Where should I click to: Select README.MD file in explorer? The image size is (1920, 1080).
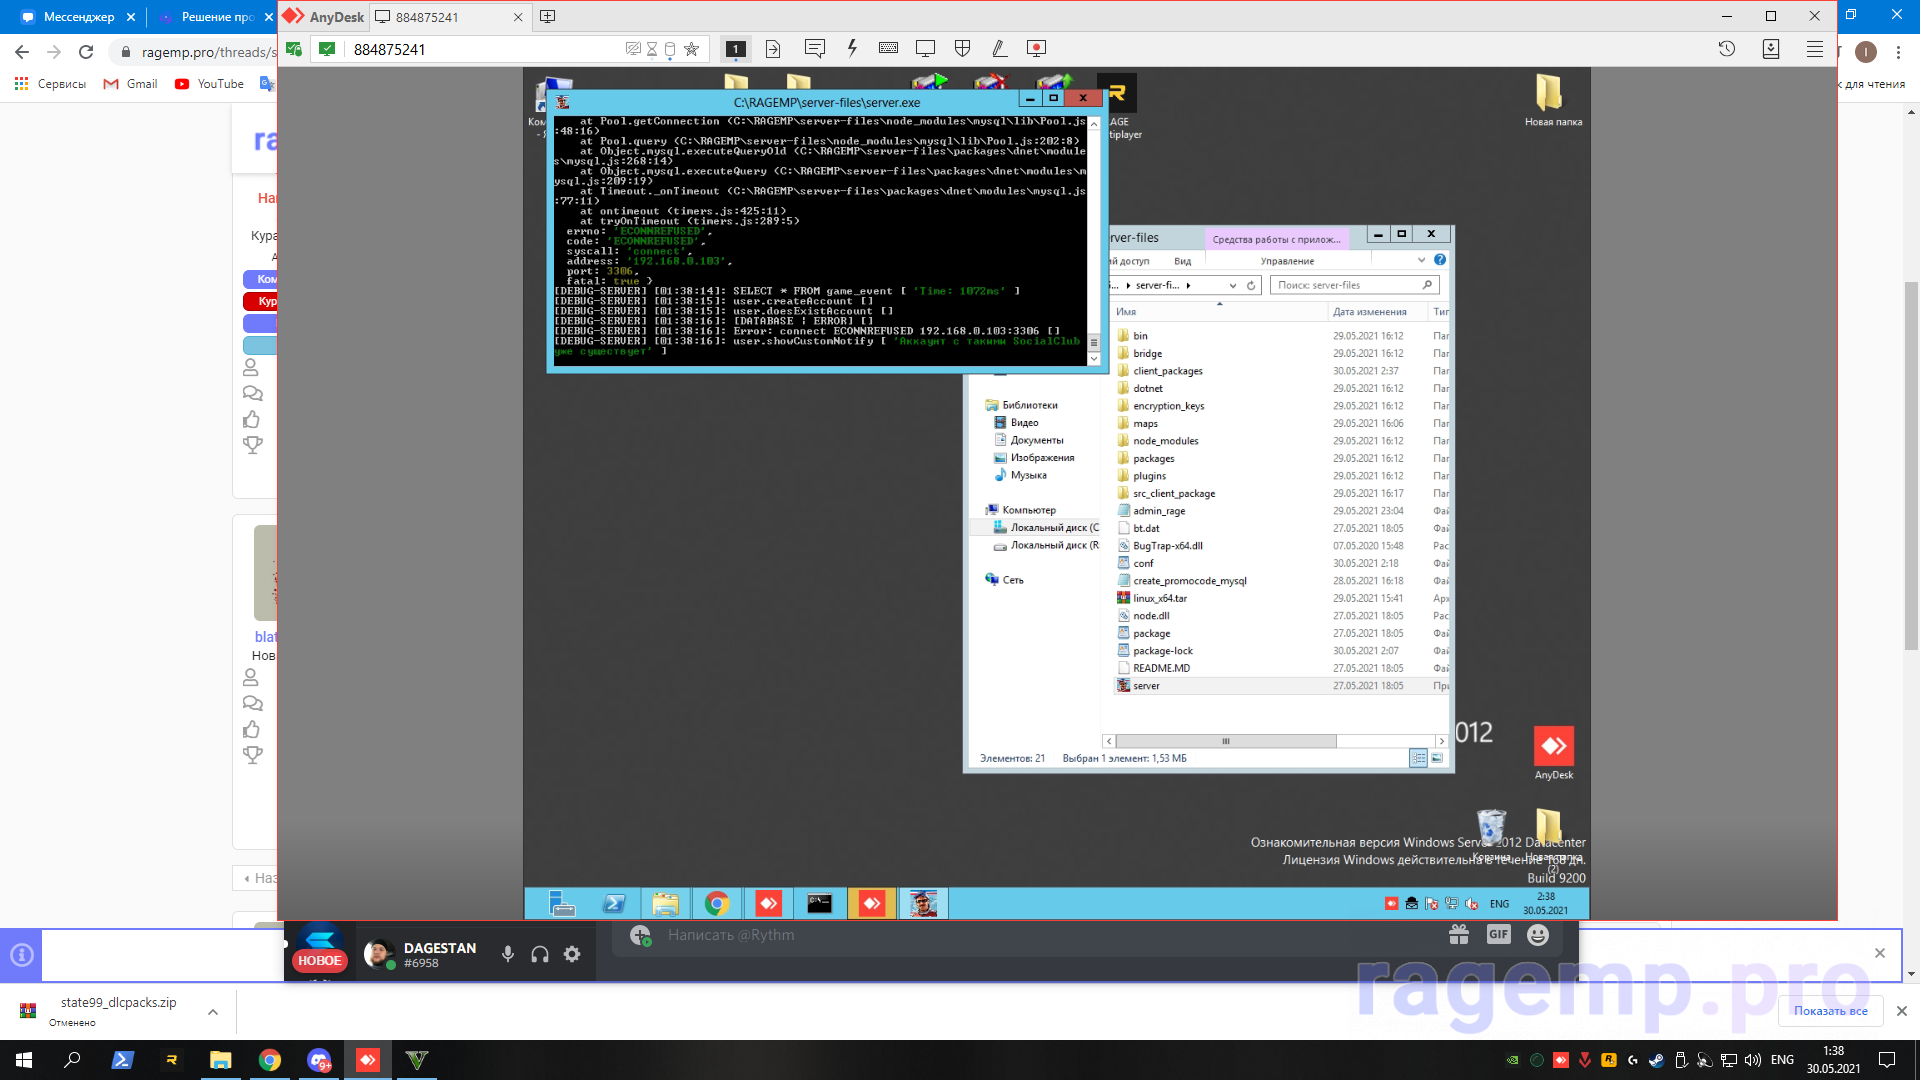click(x=1161, y=669)
